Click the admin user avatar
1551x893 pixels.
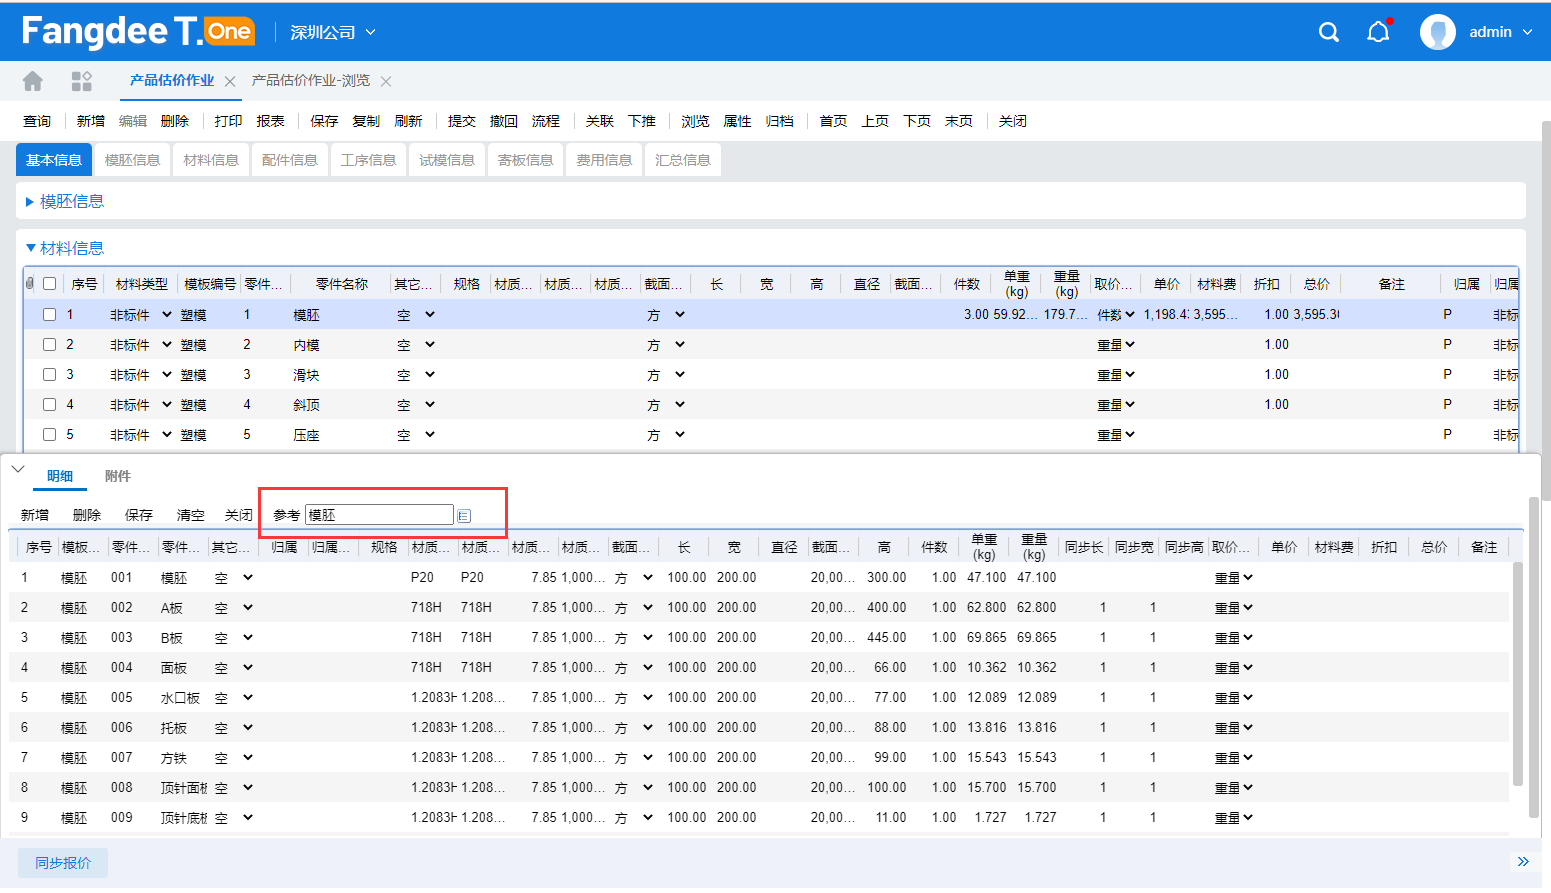(1437, 32)
